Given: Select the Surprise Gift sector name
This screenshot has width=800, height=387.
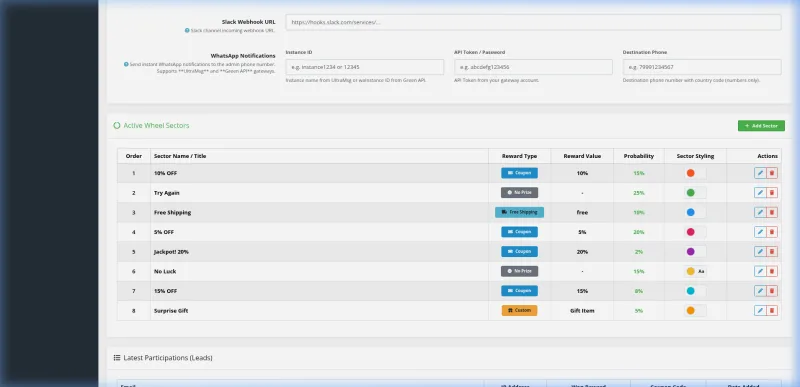Looking at the screenshot, I should (x=171, y=311).
